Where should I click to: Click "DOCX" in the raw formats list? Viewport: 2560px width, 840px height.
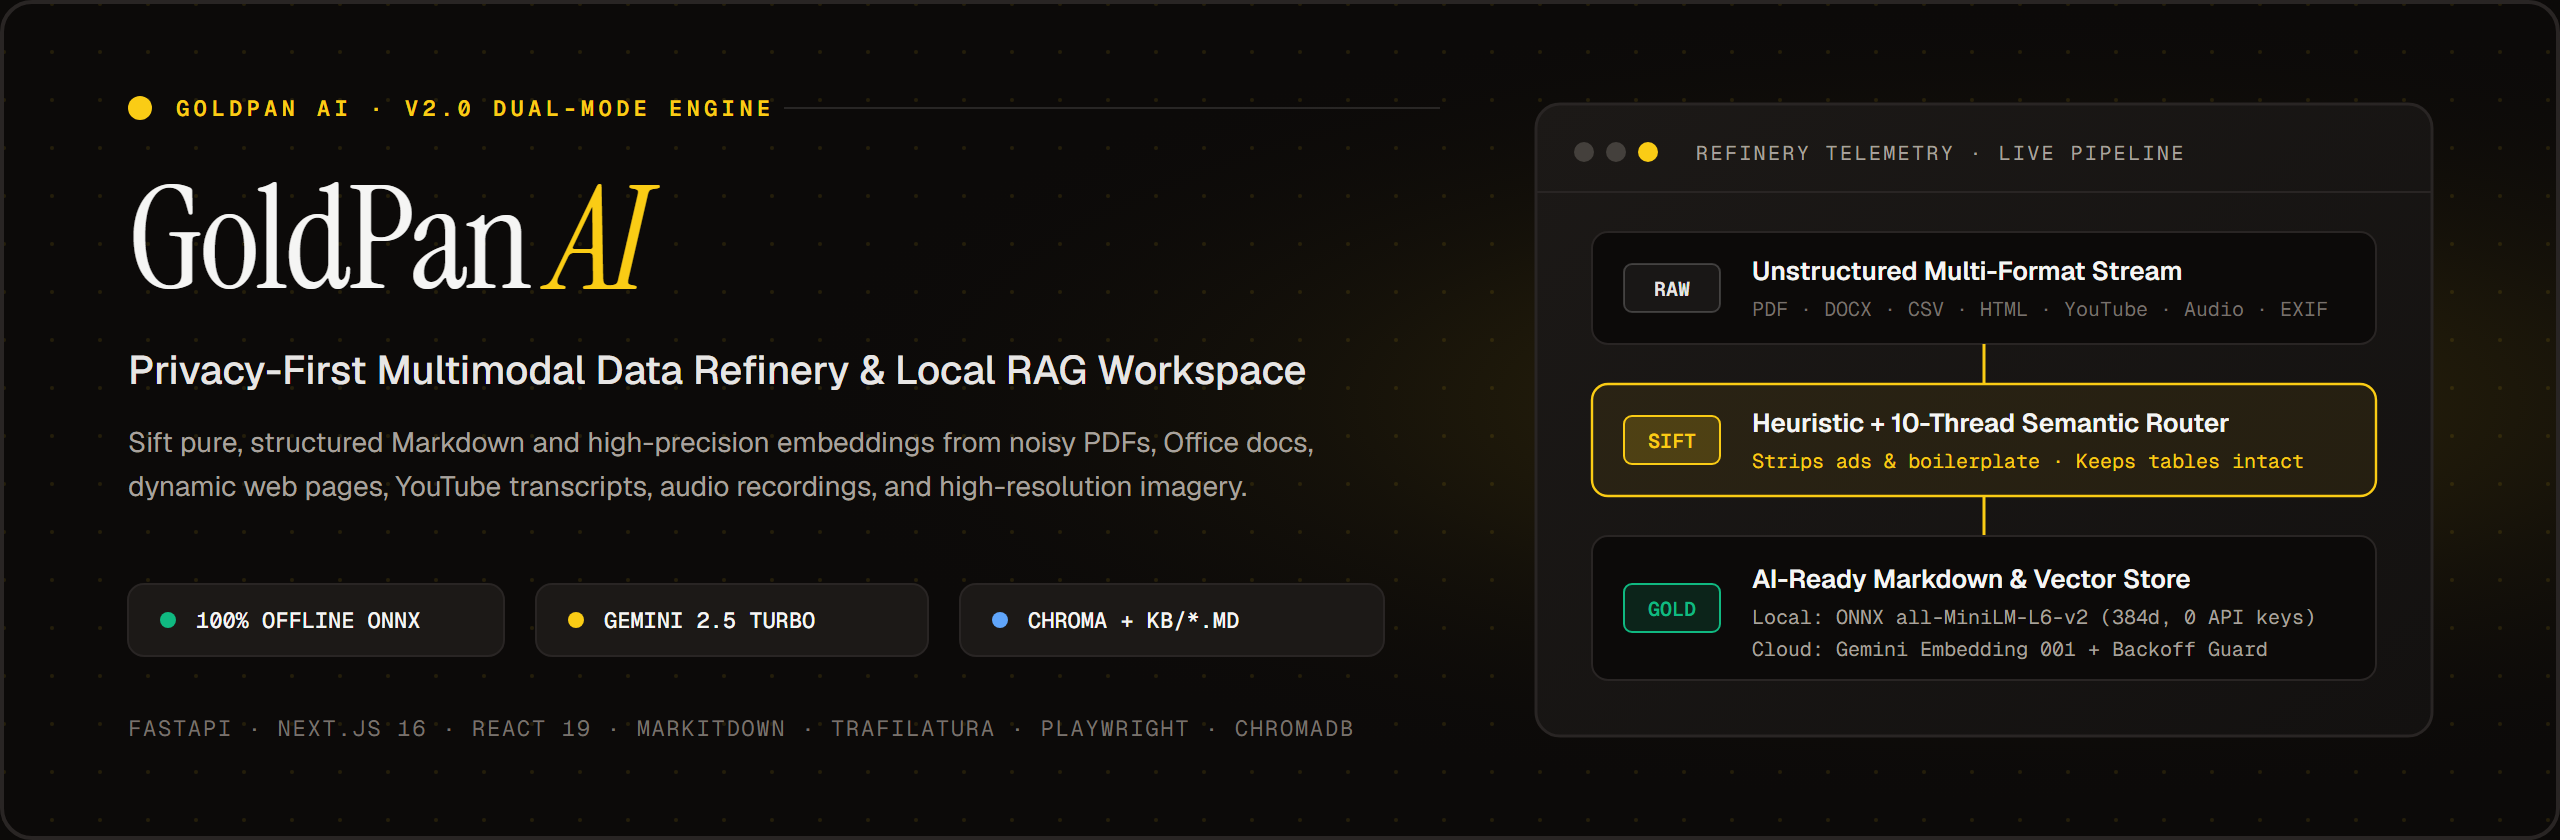(x=1848, y=310)
